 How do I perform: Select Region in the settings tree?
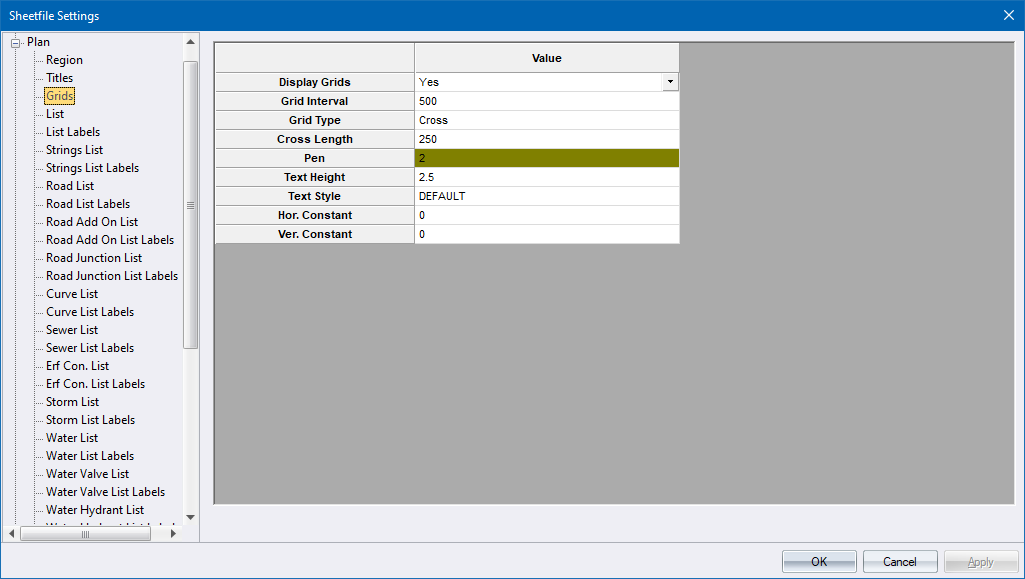click(x=64, y=60)
